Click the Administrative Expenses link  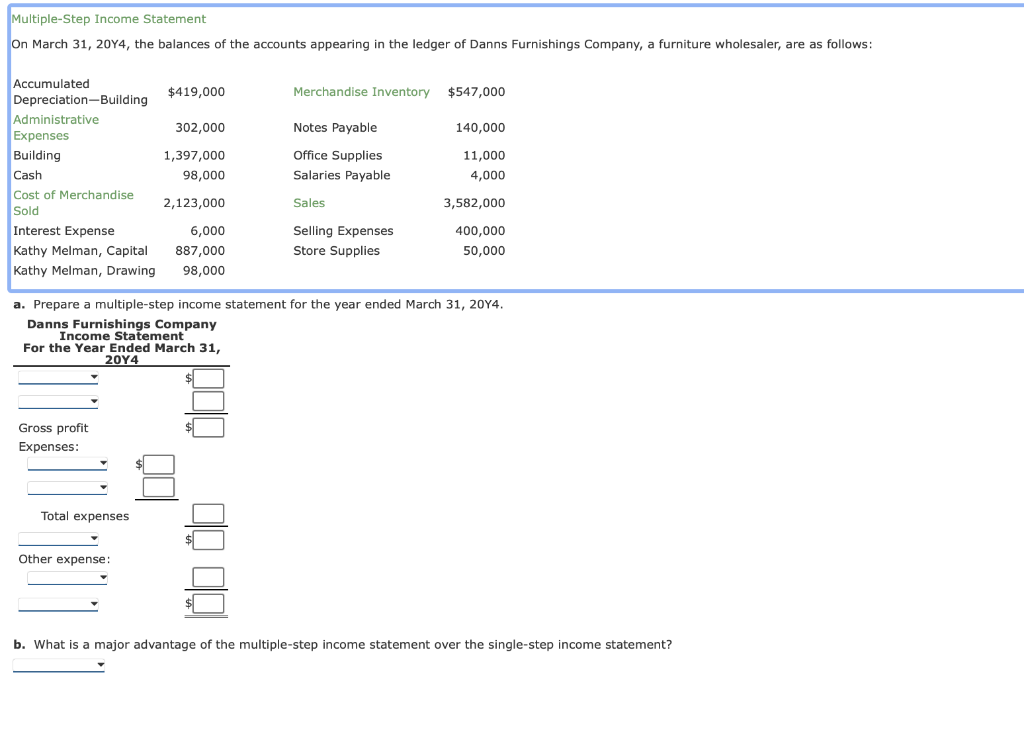(56, 127)
